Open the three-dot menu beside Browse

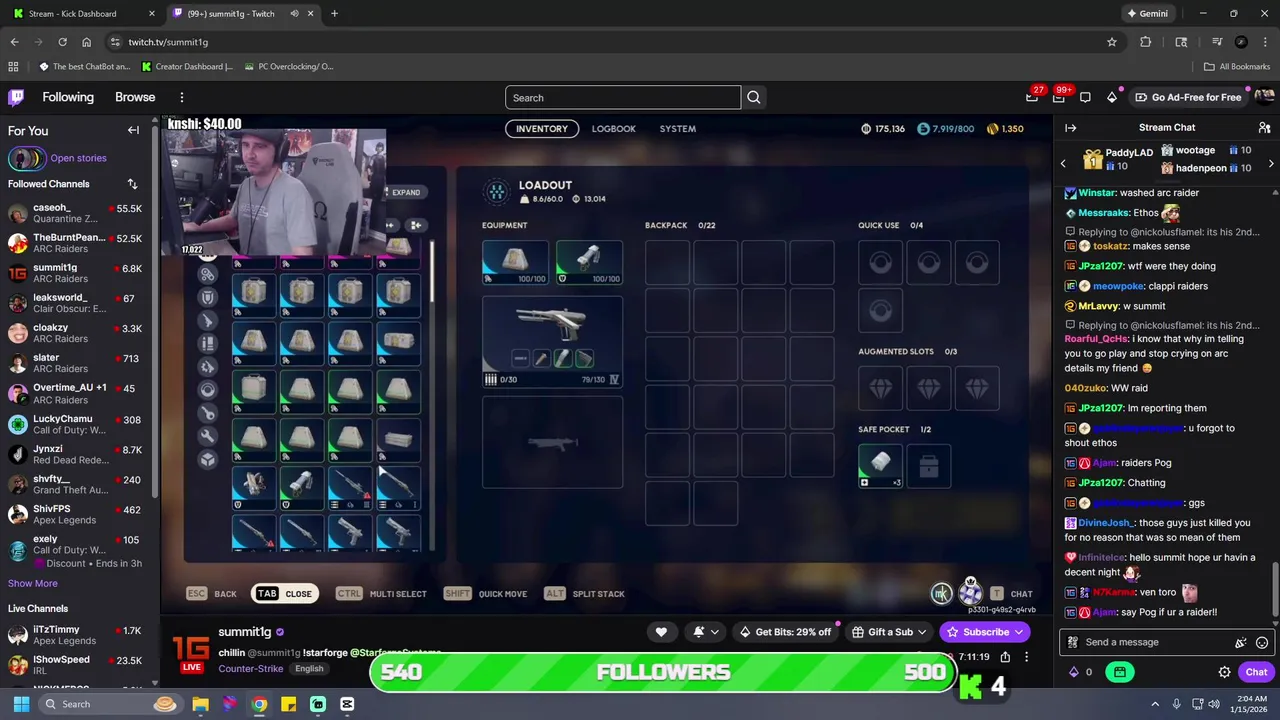pyautogui.click(x=181, y=97)
